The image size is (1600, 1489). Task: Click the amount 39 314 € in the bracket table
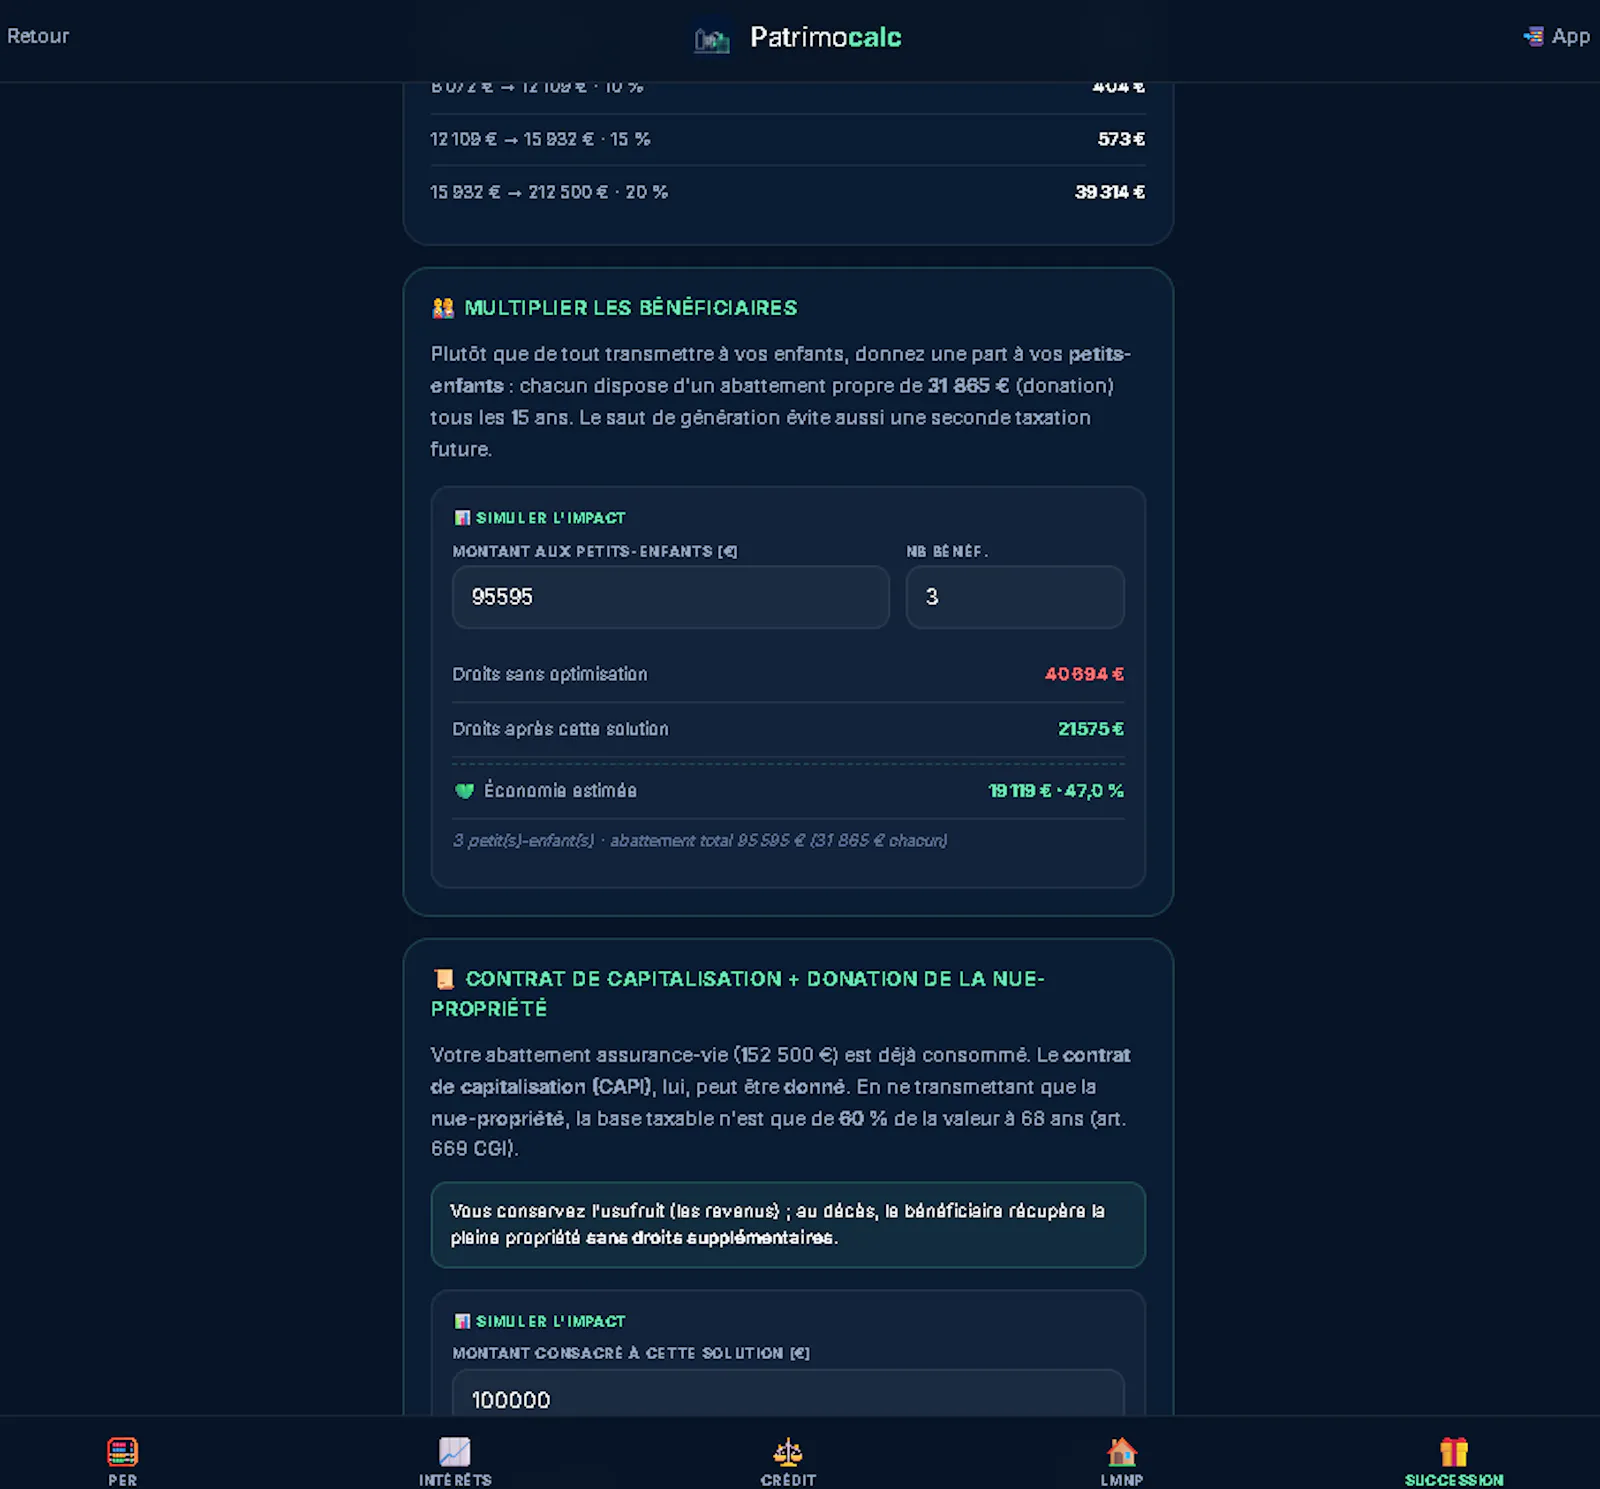(1110, 192)
